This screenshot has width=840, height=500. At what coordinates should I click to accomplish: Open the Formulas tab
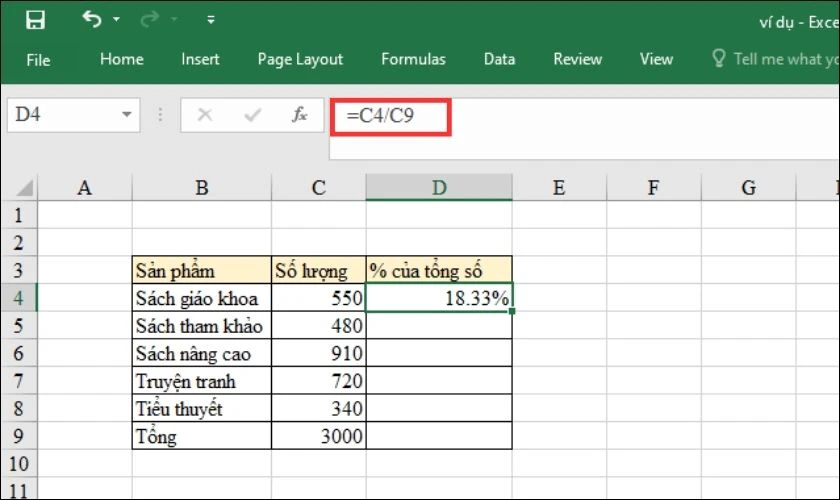[x=413, y=59]
